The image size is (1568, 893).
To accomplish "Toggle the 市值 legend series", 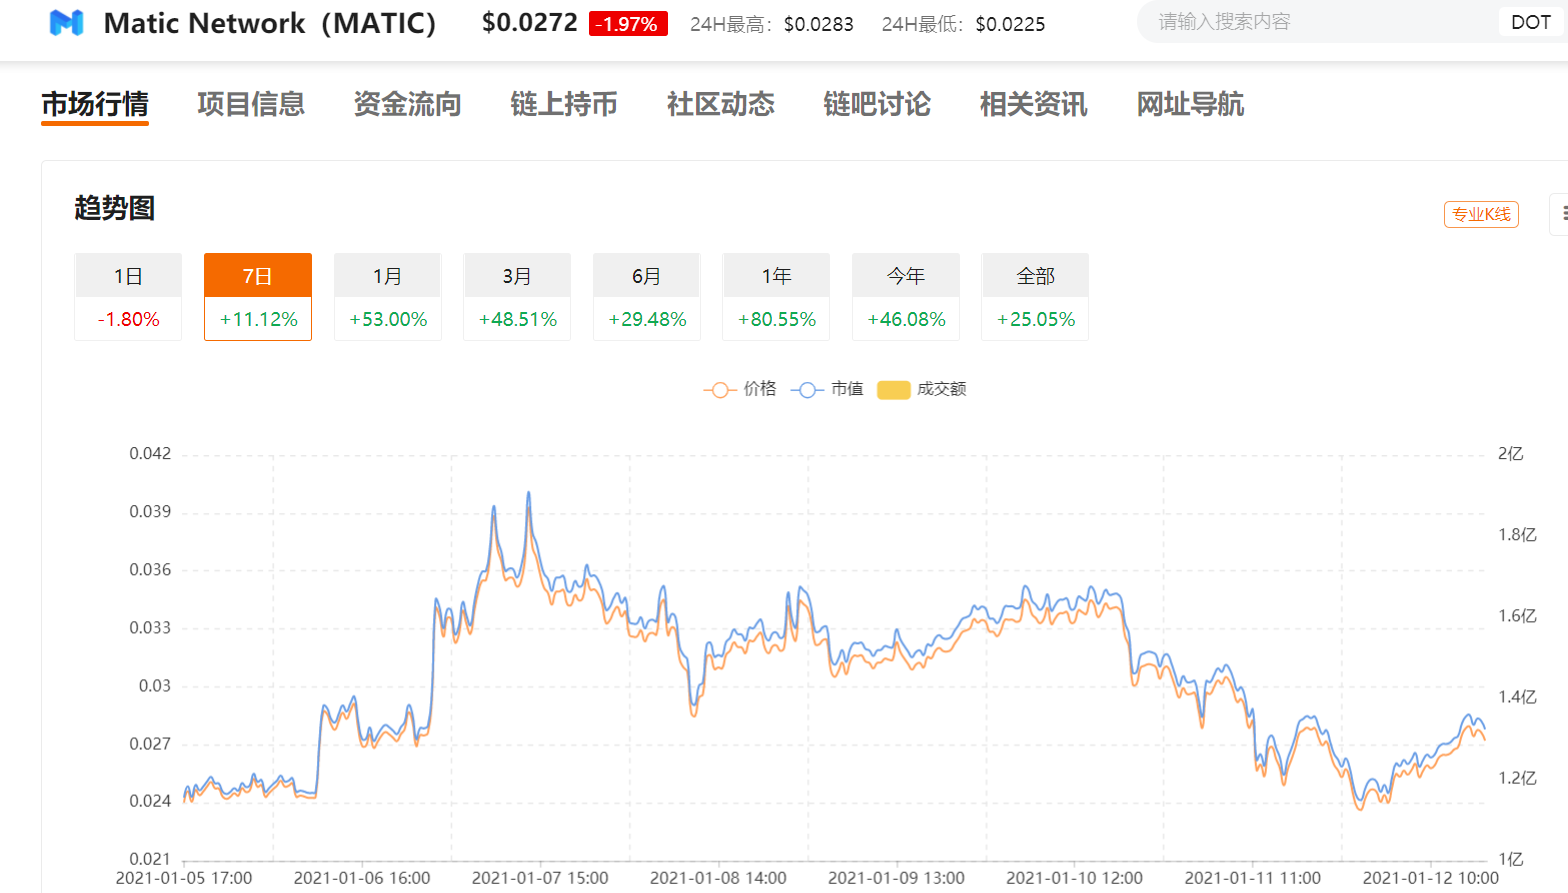I will (827, 389).
